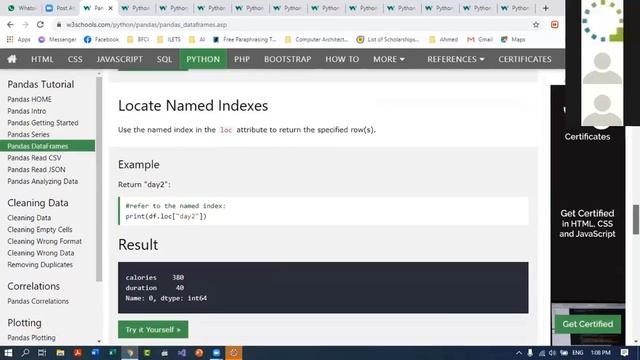Open Pandas Read CSV in the sidebar
Image resolution: width=640 pixels, height=360 pixels.
pos(34,158)
